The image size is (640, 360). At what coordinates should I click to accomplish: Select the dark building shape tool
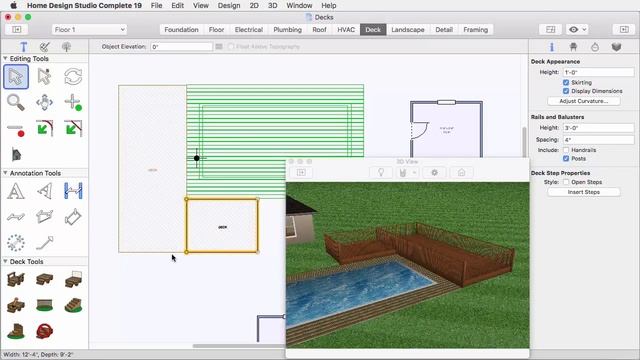[16, 155]
